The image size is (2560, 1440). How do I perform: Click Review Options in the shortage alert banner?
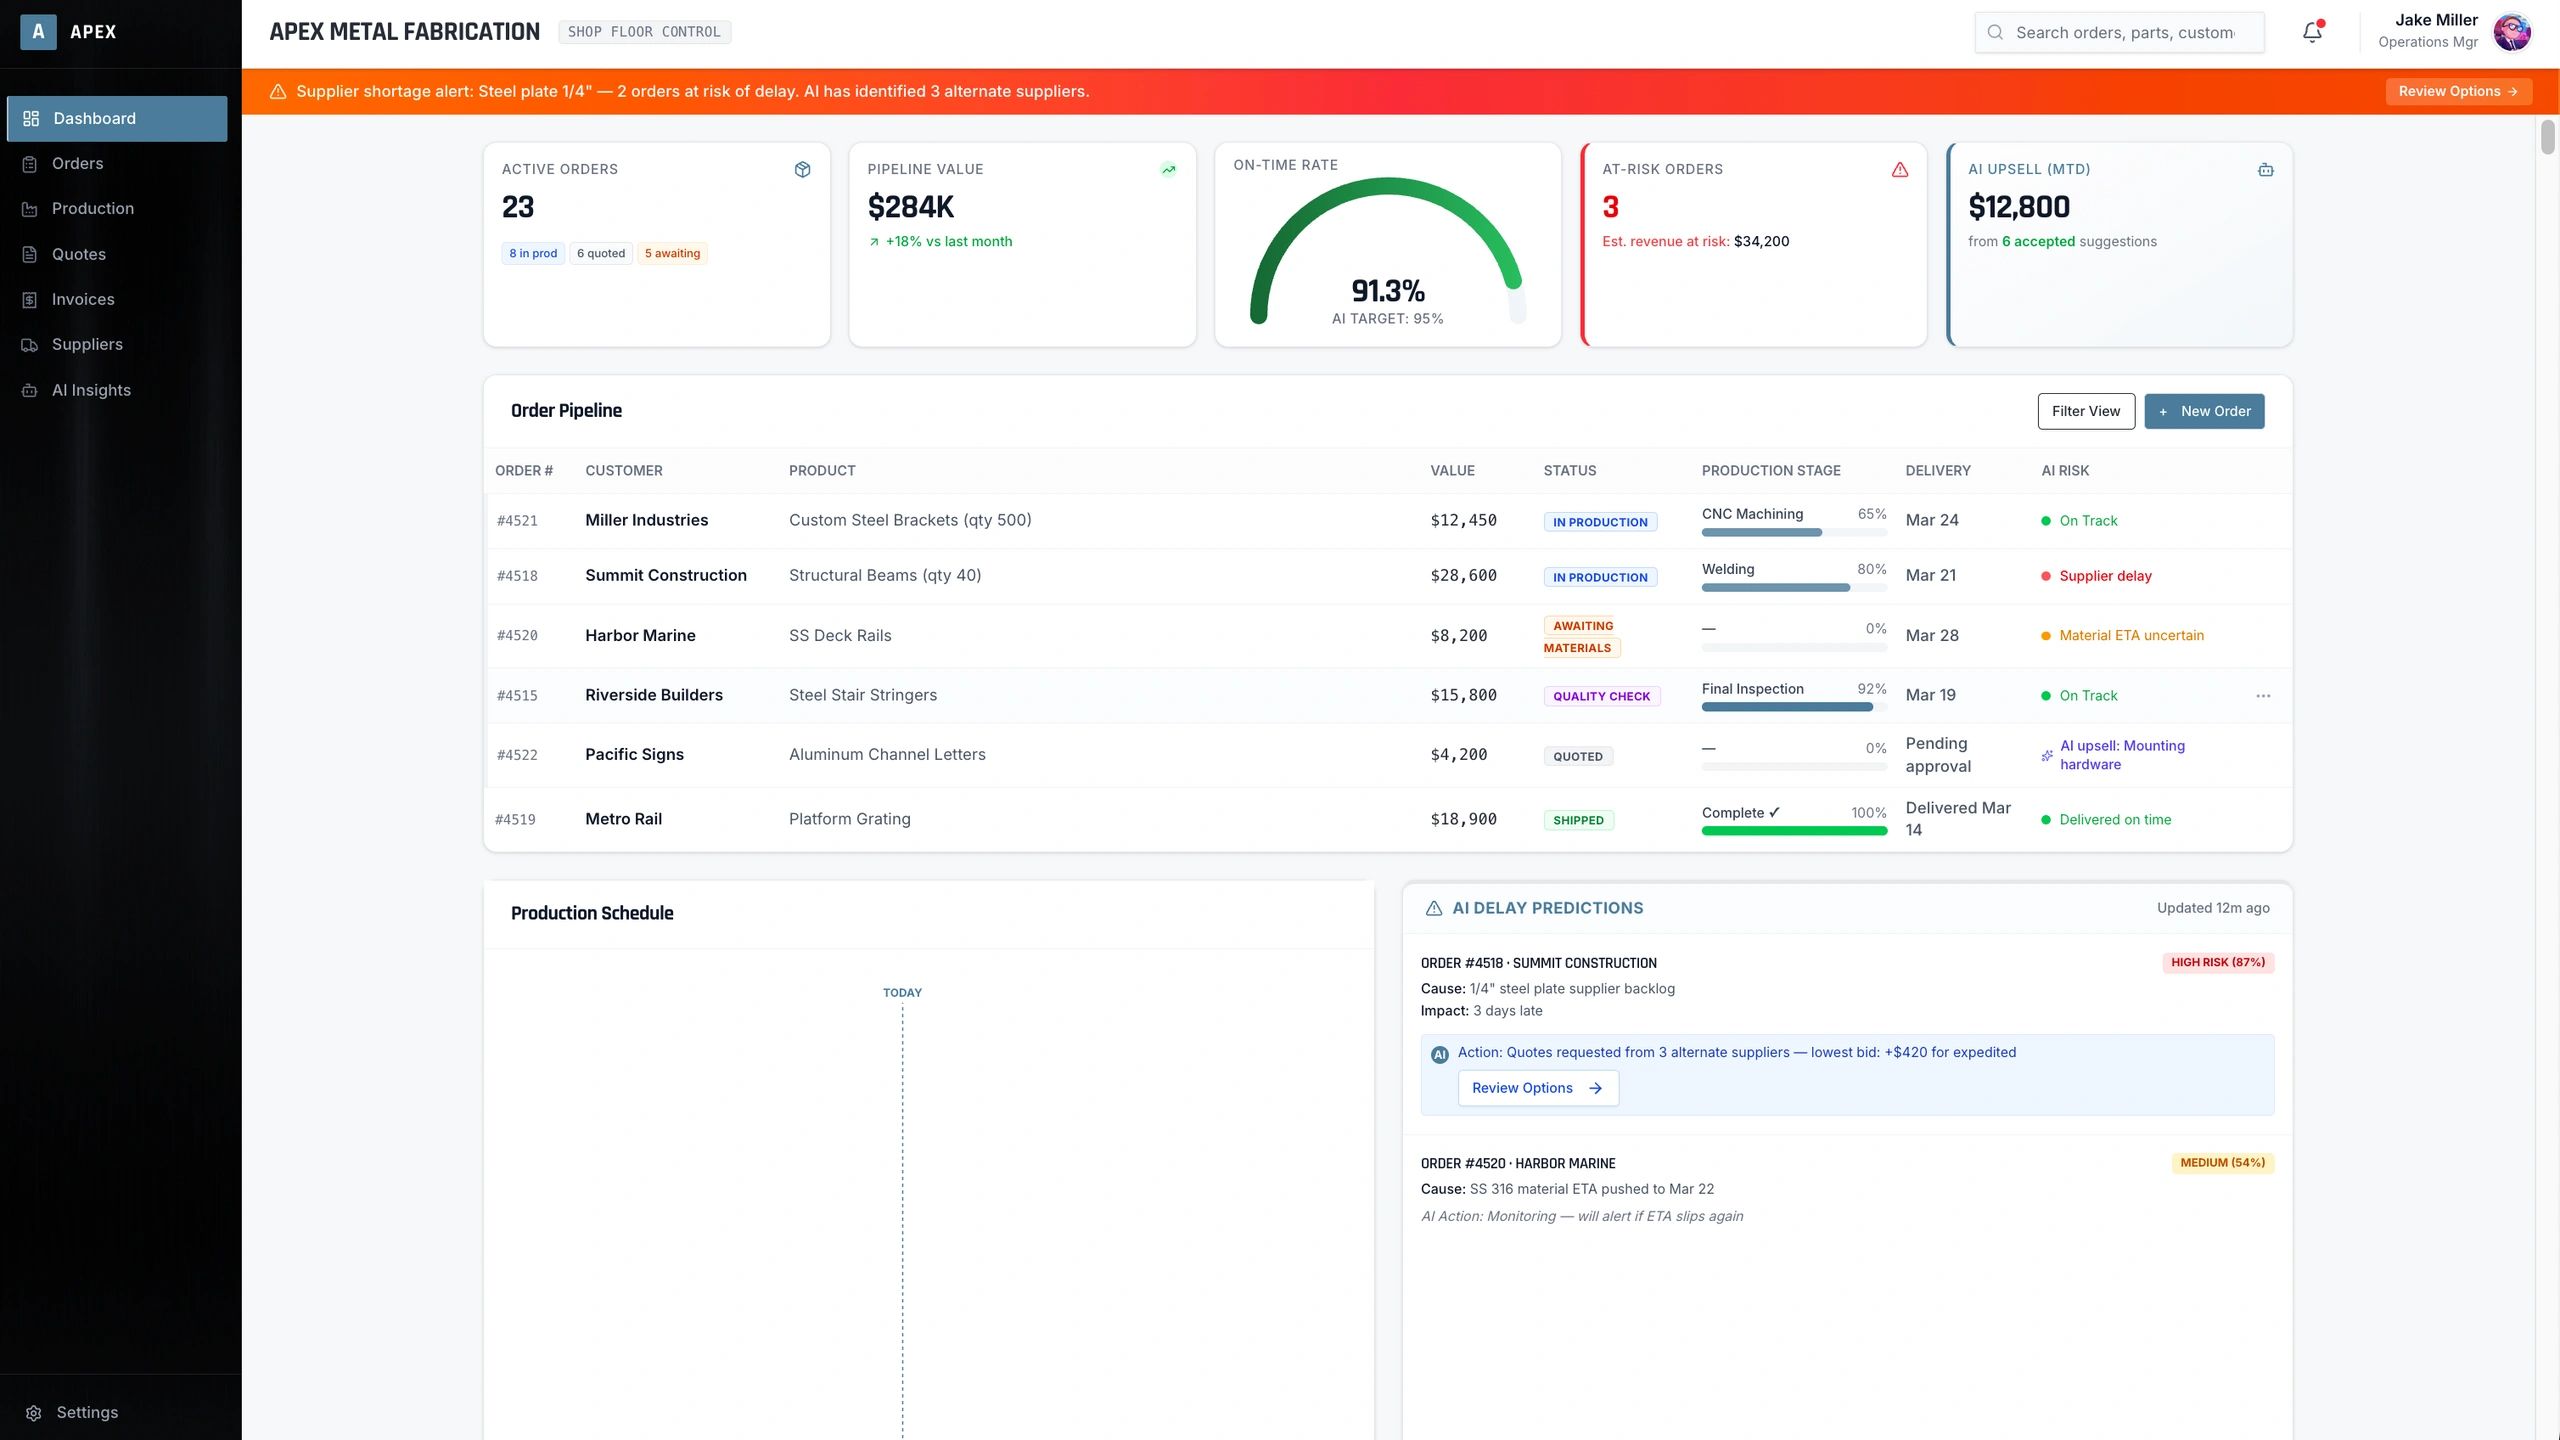(2458, 90)
